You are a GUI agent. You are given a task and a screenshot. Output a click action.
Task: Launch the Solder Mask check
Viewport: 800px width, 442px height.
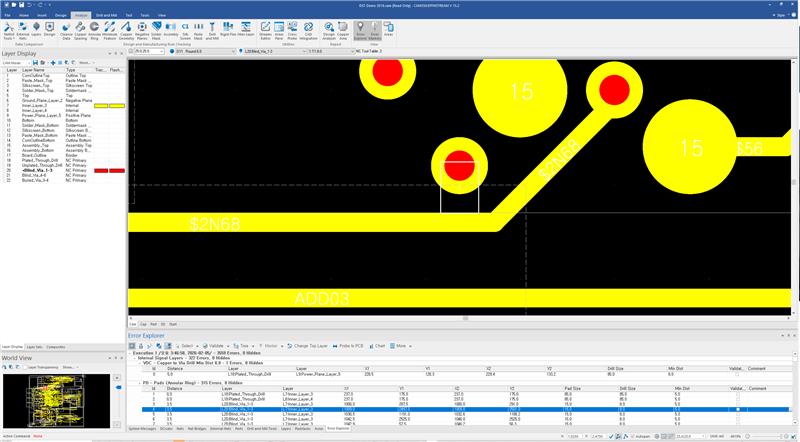[157, 31]
